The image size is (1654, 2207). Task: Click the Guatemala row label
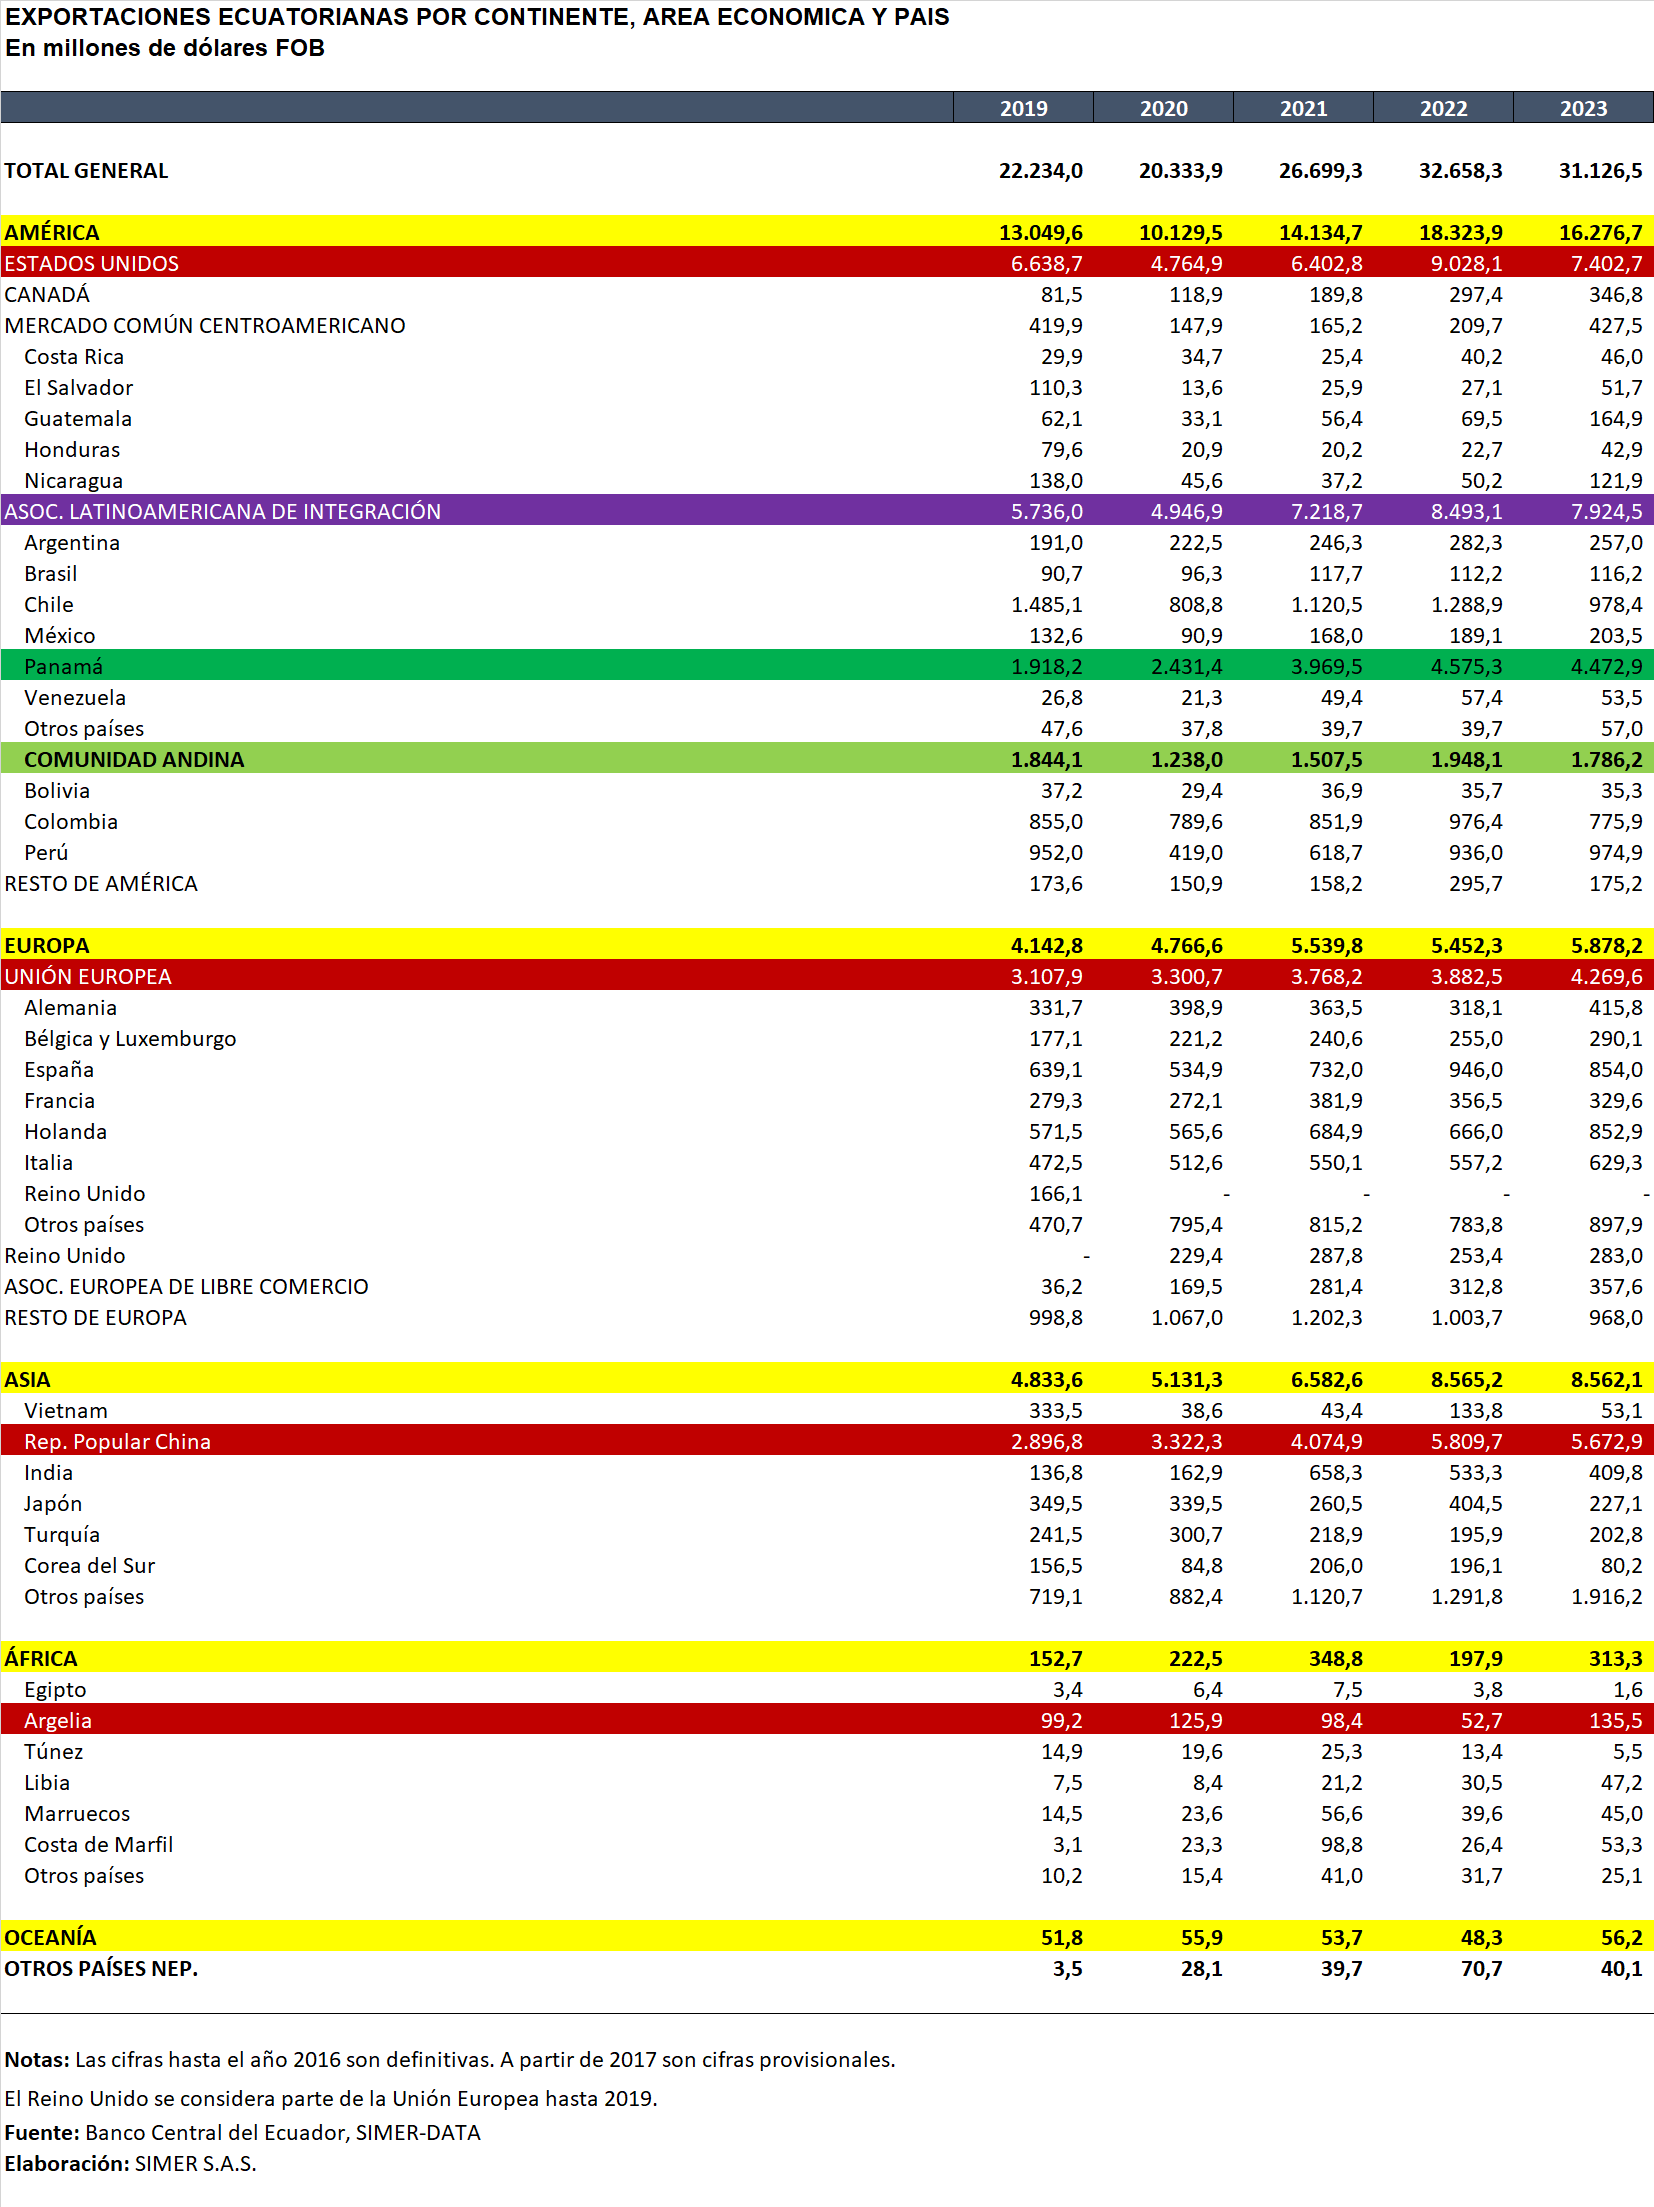click(78, 419)
